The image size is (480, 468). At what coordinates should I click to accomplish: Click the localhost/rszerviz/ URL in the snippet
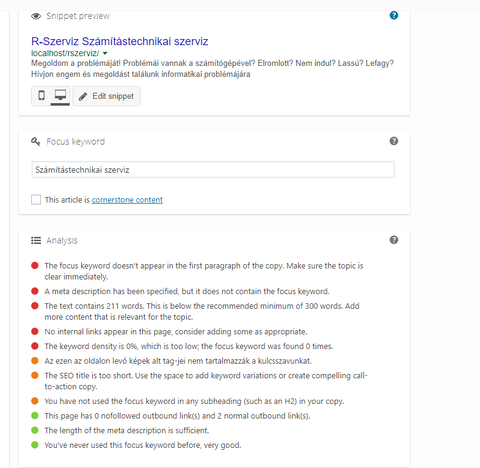(x=65, y=53)
